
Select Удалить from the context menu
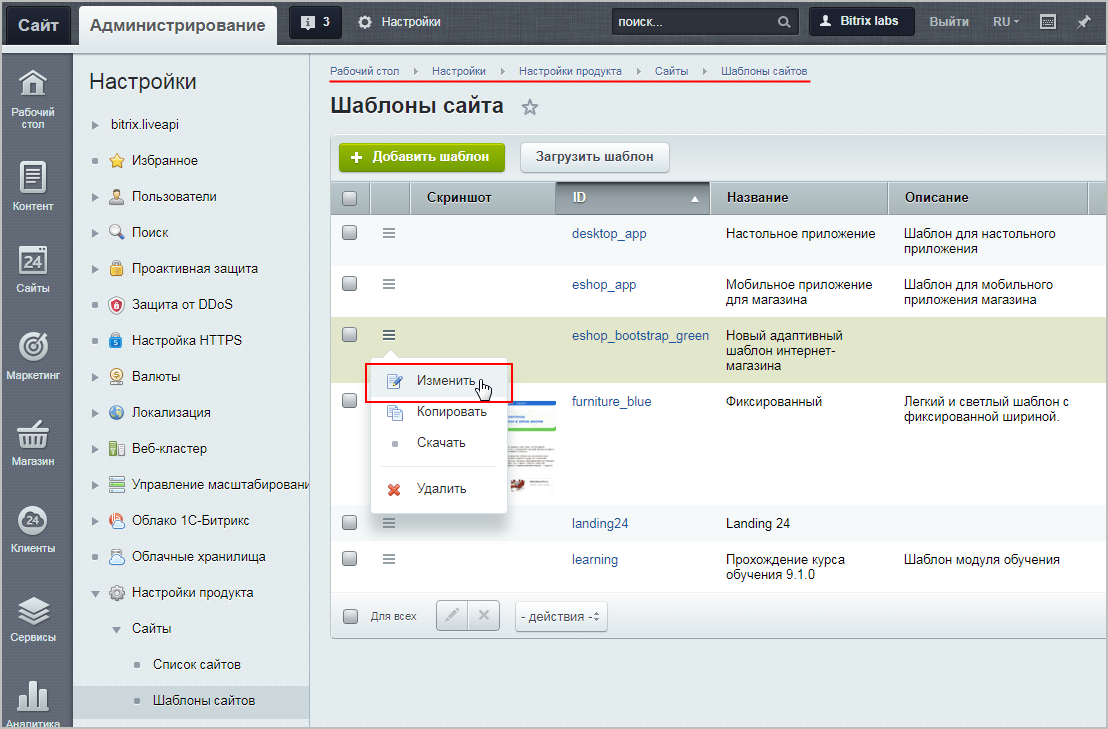441,489
